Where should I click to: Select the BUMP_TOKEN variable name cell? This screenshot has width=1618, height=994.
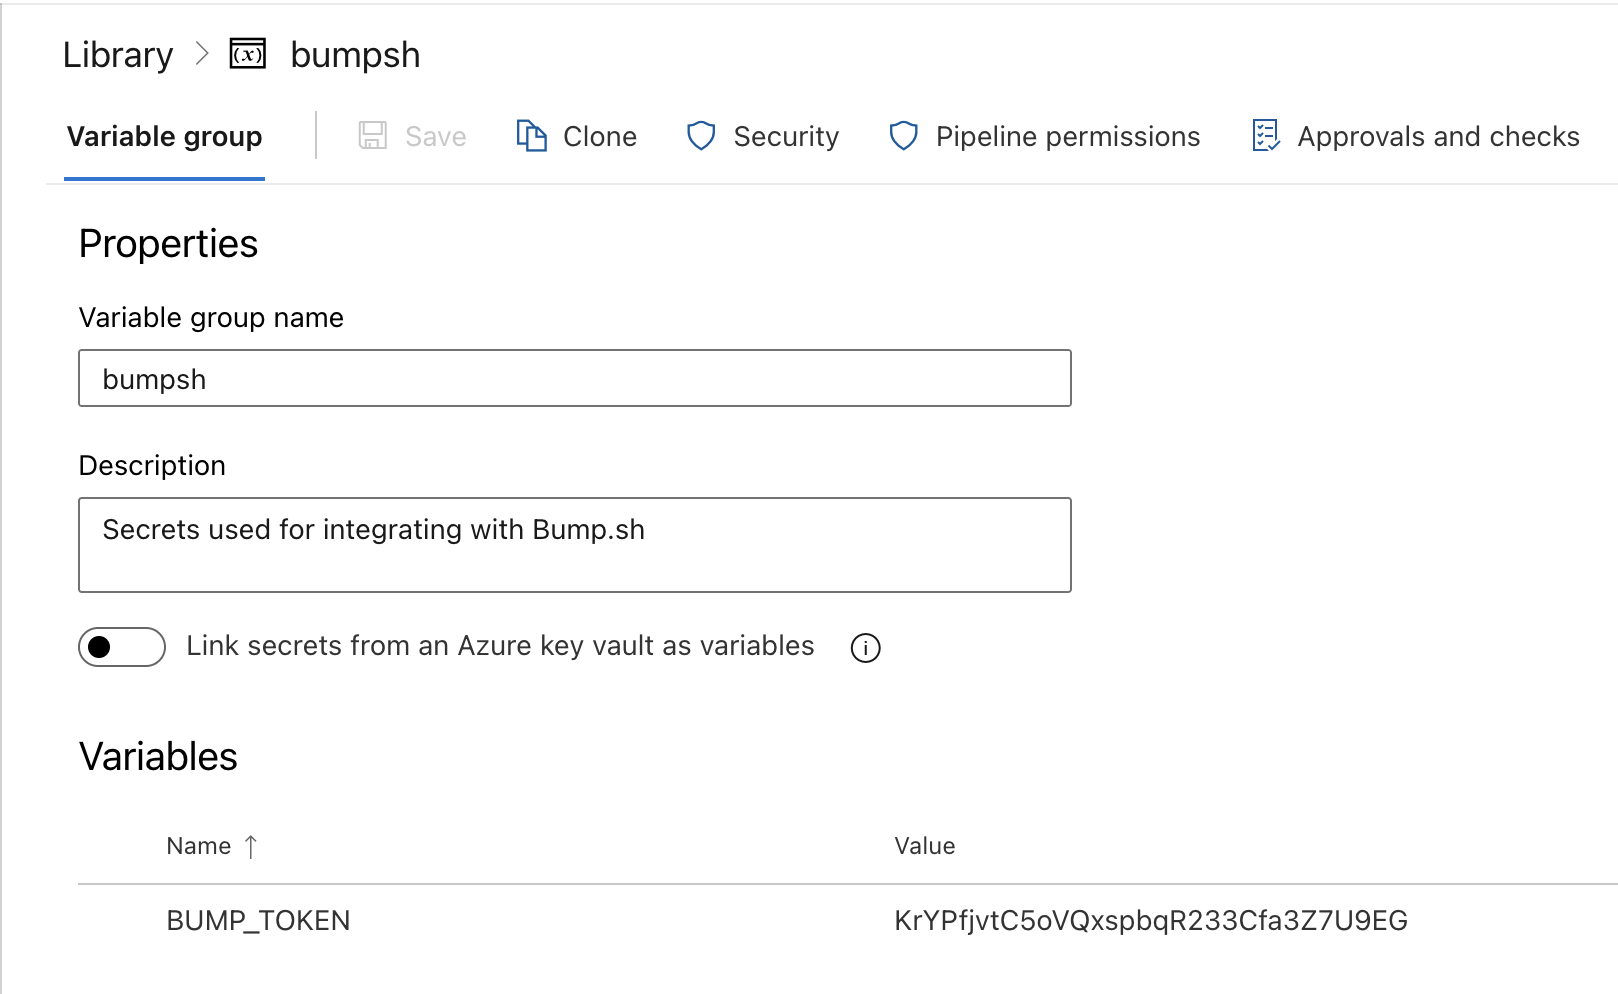[x=258, y=921]
